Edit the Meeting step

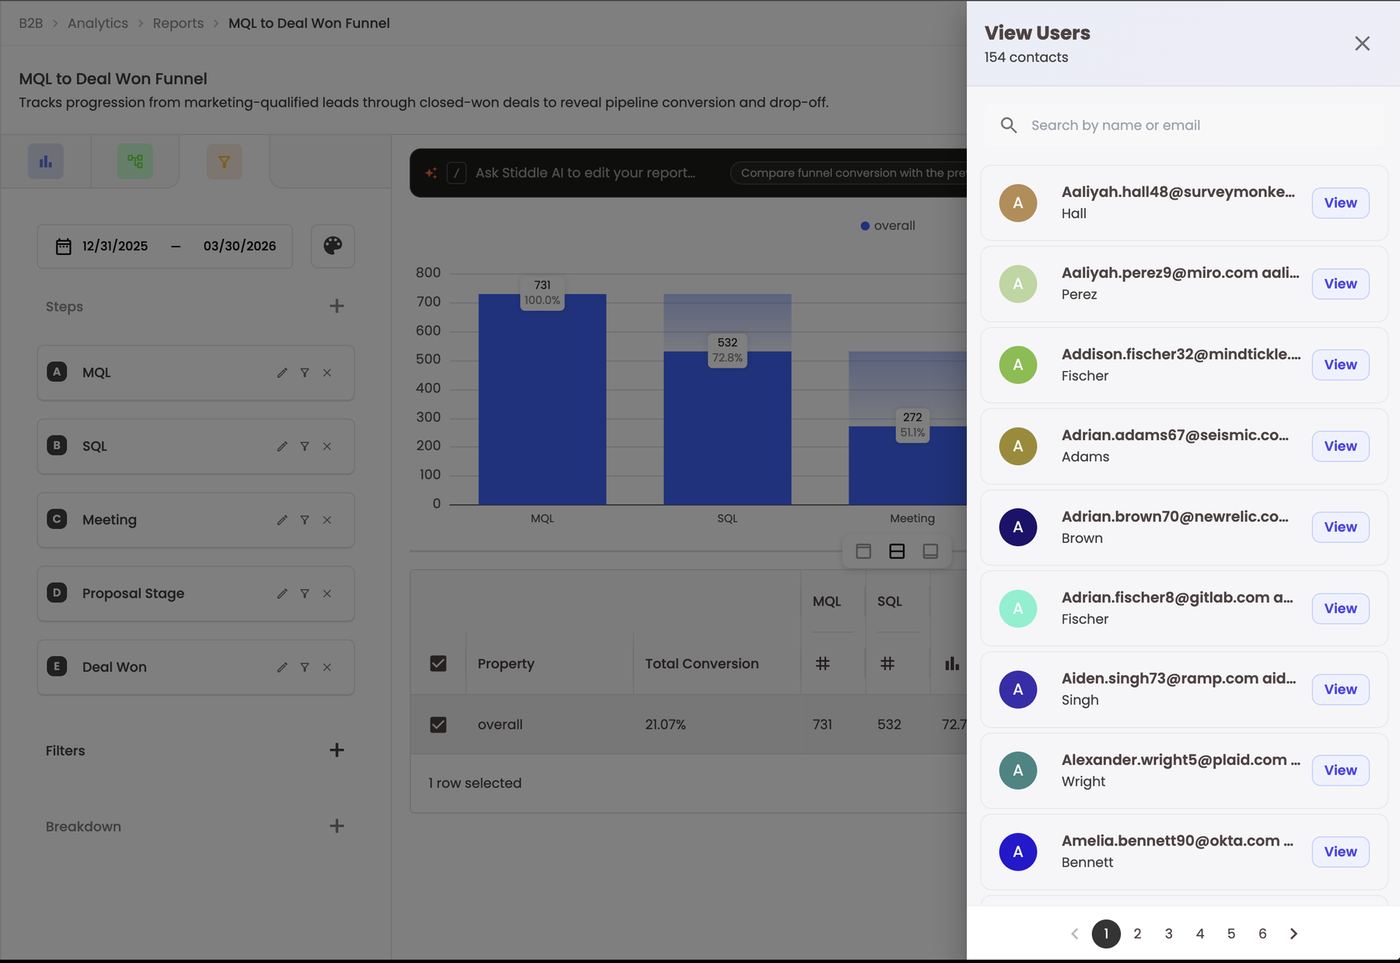point(282,520)
